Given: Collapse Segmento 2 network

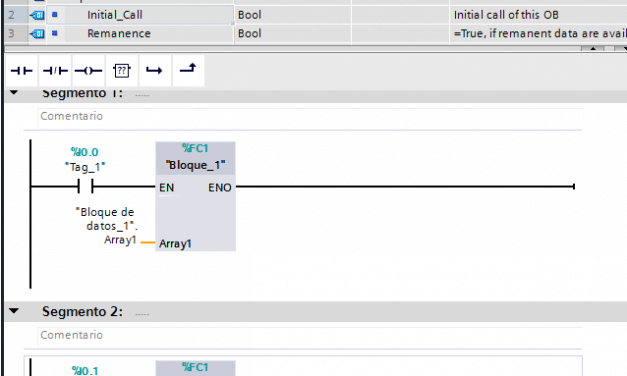Looking at the screenshot, I should [x=14, y=311].
